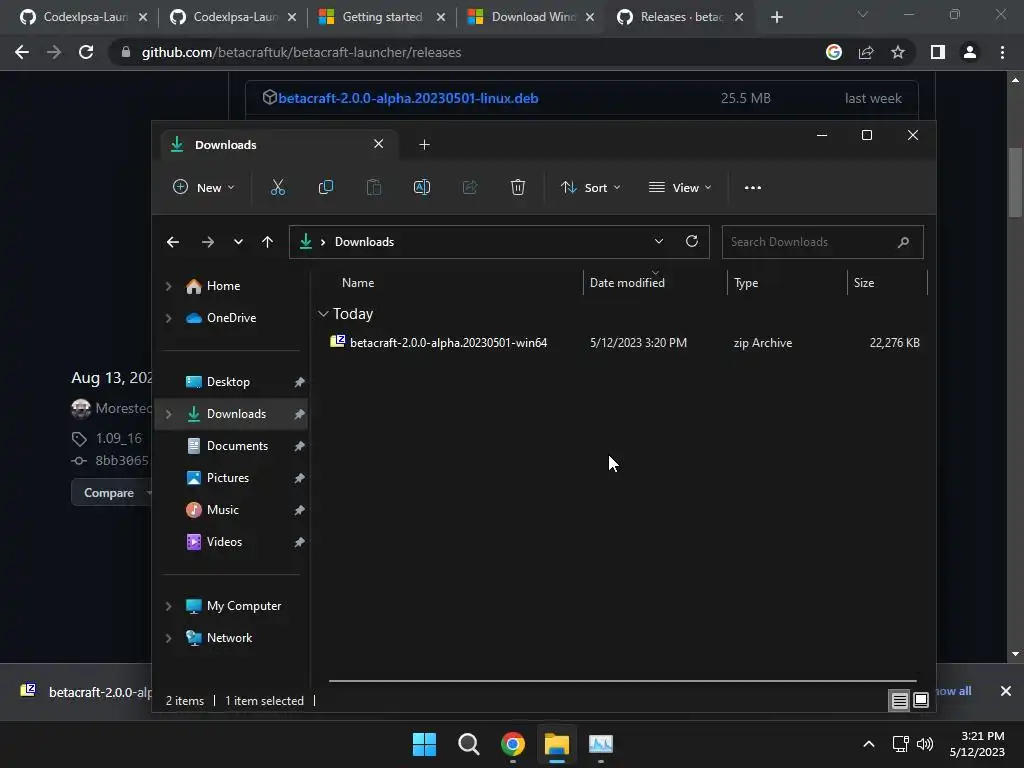Select betacraft-2.0.0-alpha win64 zip file
Screen dimensions: 1024x768
[624, 343]
